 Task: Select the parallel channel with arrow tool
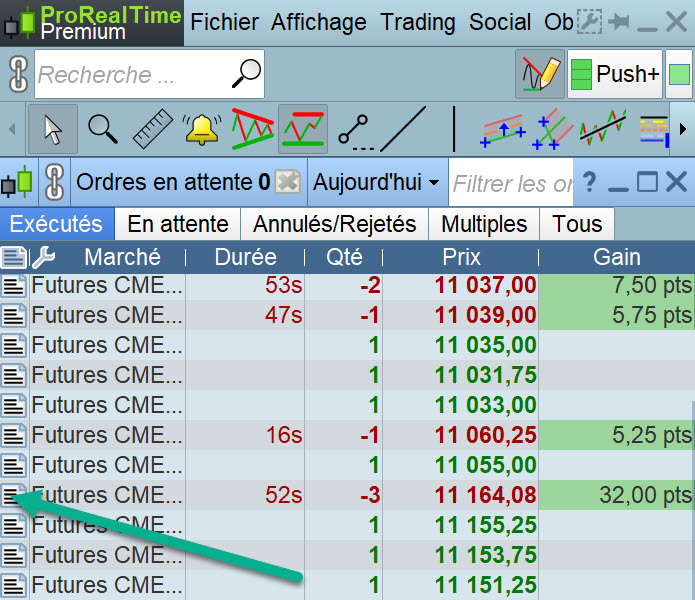pos(504,131)
